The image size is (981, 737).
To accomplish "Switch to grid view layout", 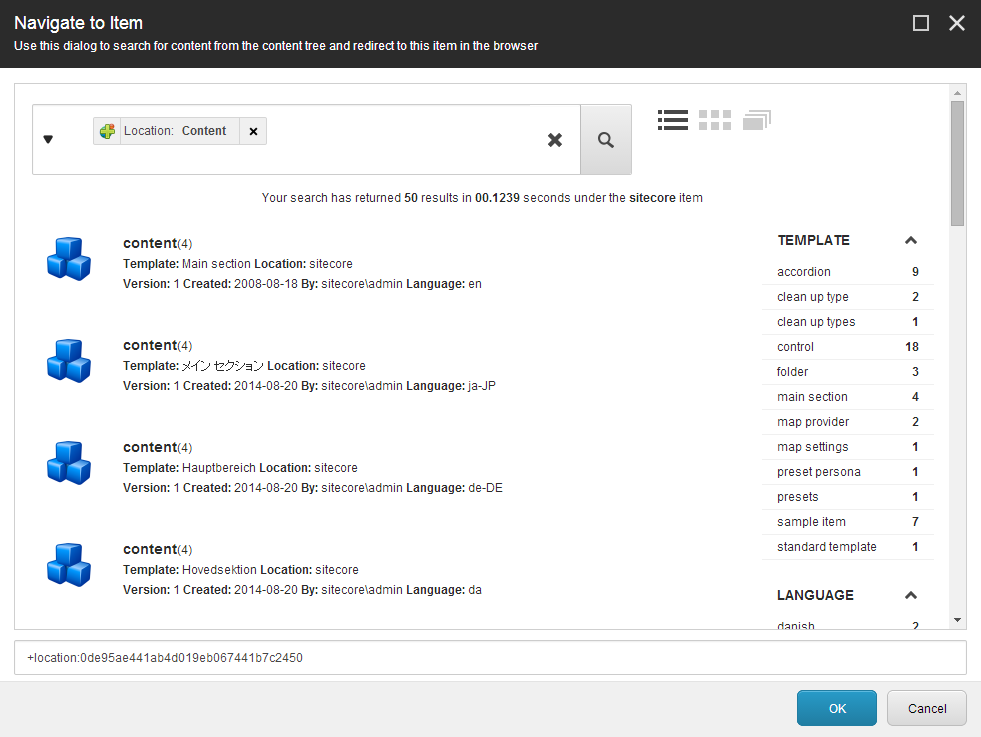I will pyautogui.click(x=715, y=120).
